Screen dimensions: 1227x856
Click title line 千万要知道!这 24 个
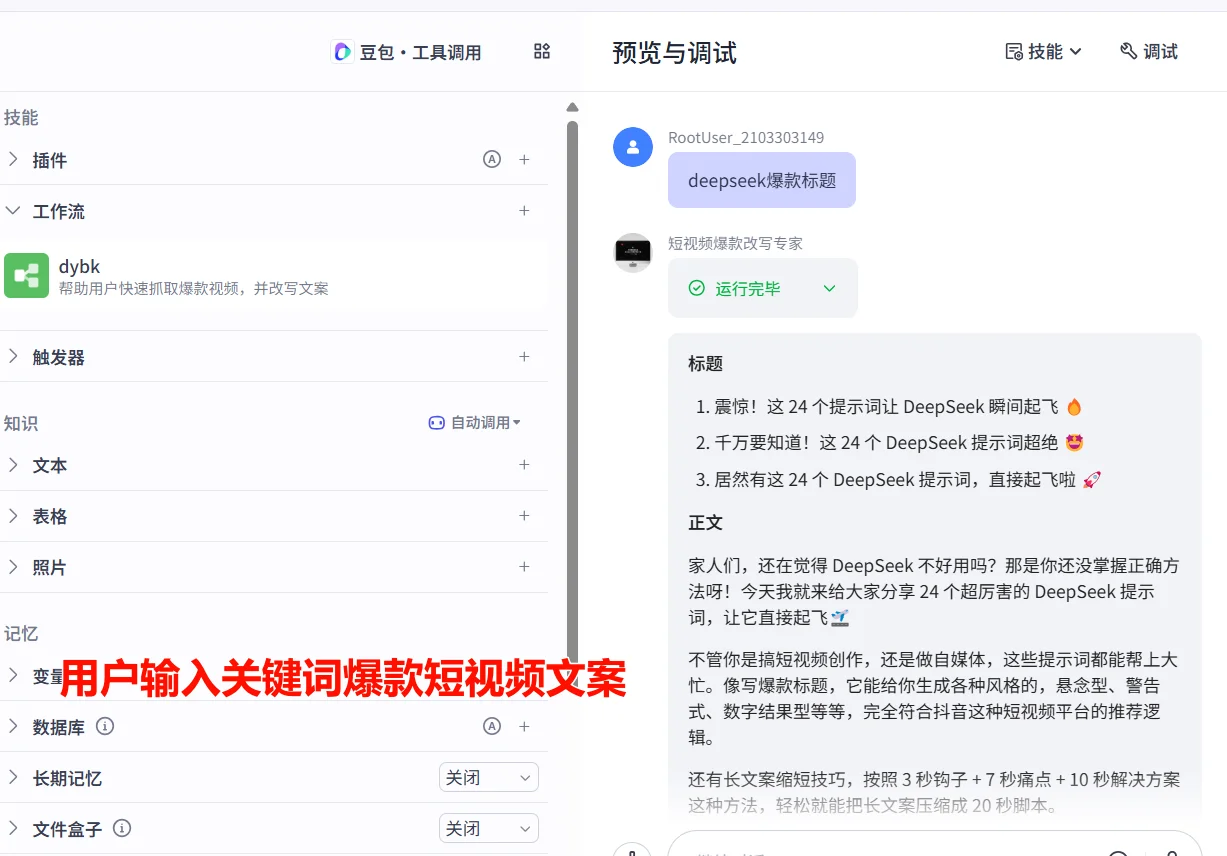click(899, 442)
